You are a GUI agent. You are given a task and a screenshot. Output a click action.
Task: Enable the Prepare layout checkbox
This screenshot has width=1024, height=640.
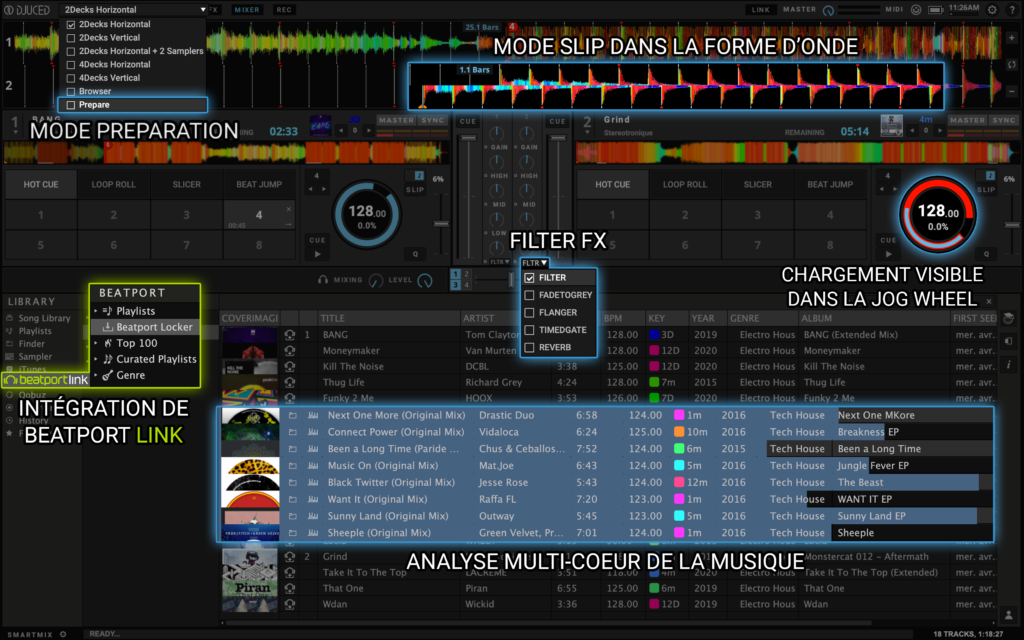(x=70, y=105)
